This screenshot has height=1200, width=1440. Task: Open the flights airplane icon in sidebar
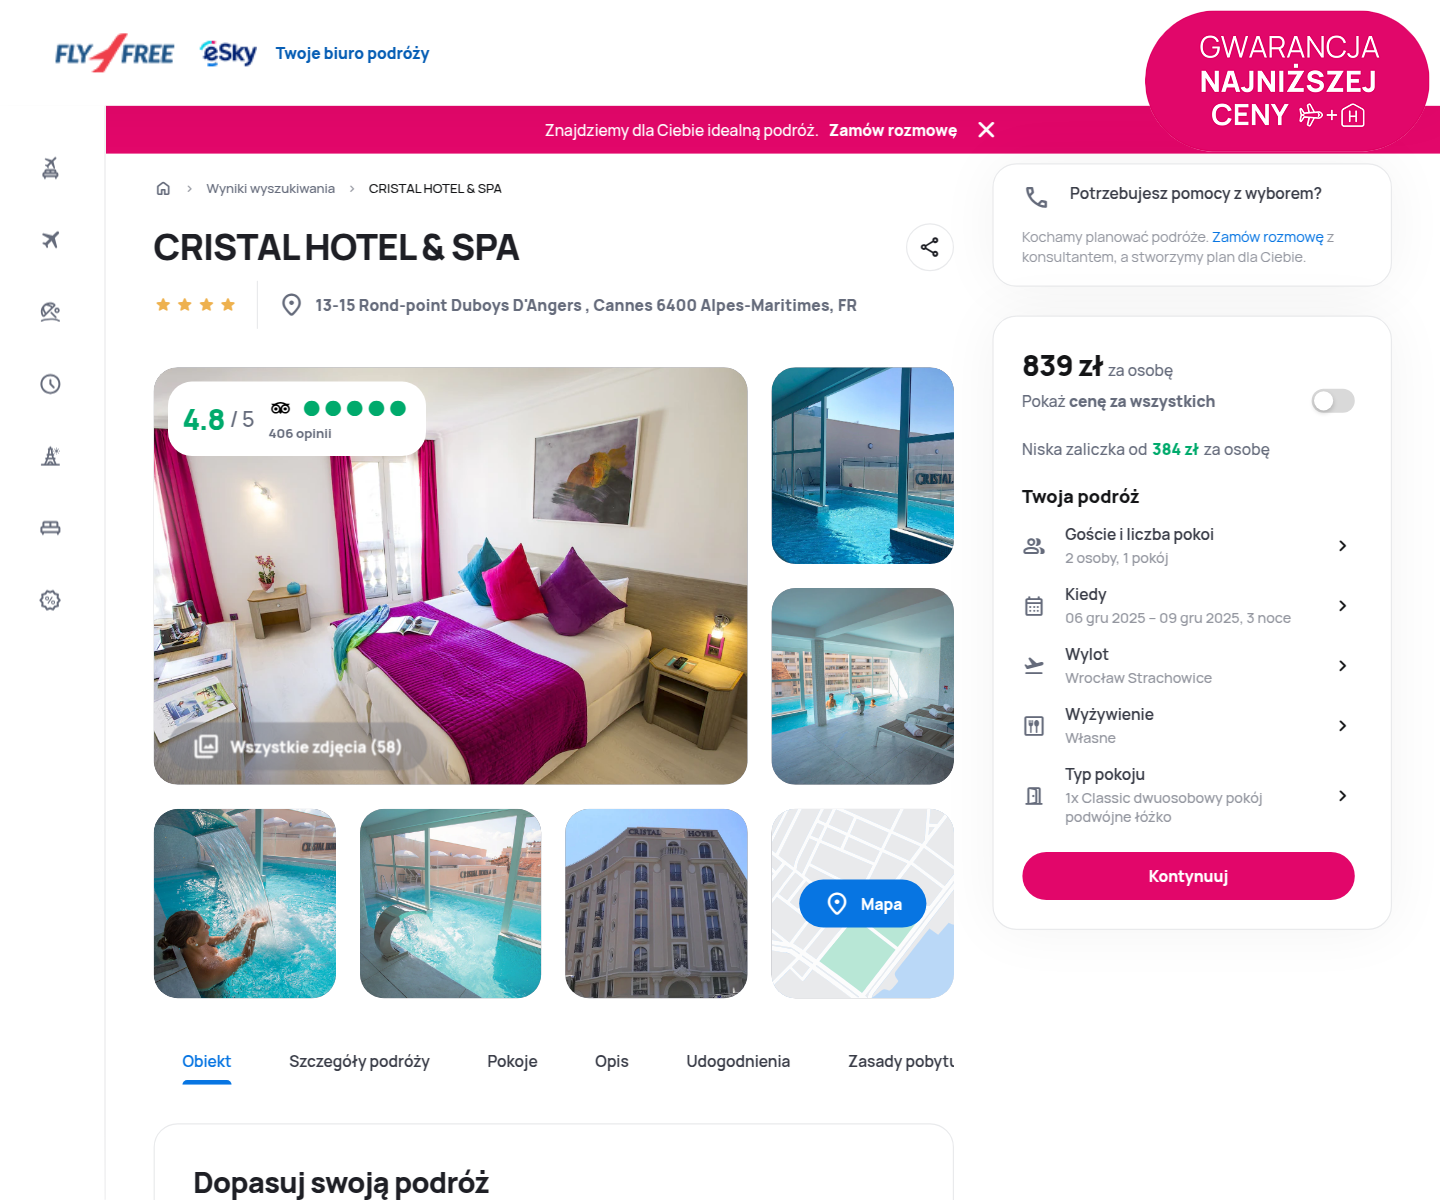pos(50,240)
